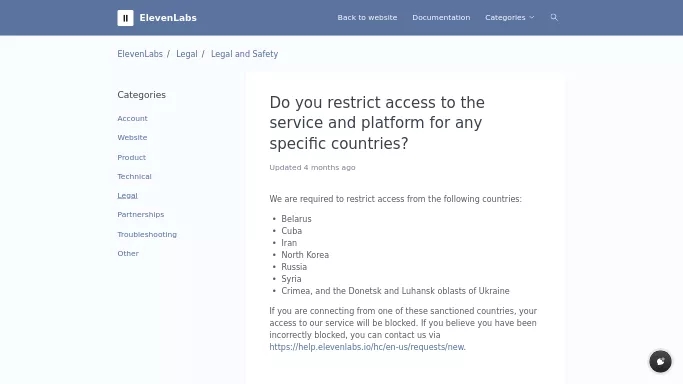
Task: Open the Product category
Action: coord(132,157)
